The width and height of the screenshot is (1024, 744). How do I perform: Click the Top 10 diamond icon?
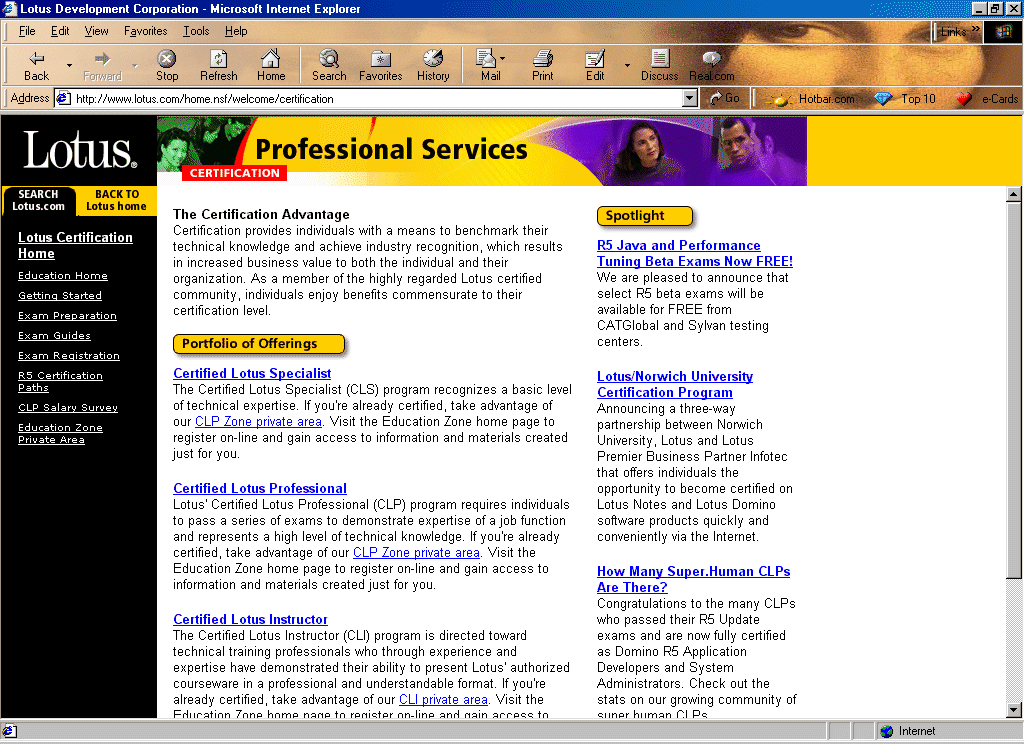tap(883, 99)
